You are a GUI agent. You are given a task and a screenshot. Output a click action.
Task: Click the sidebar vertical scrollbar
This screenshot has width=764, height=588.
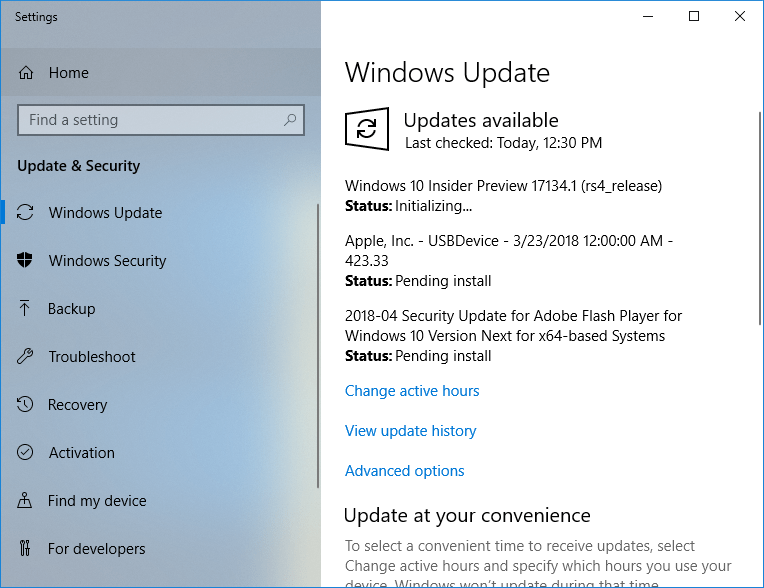[318, 346]
